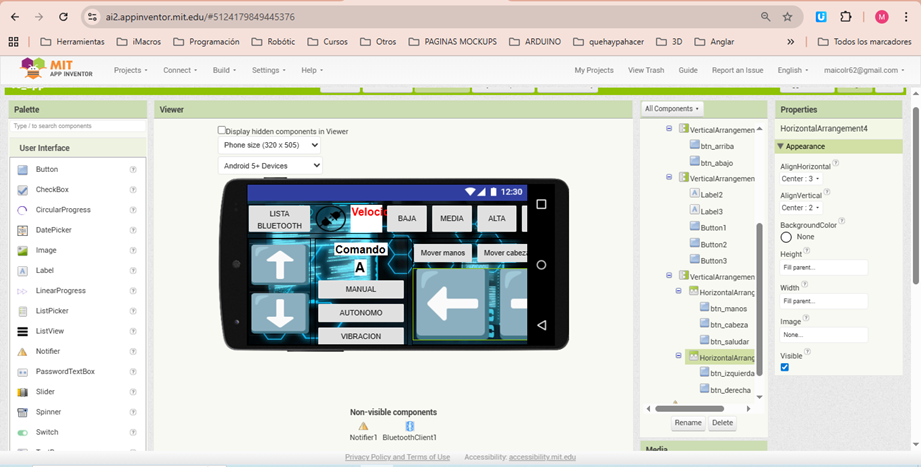Screen dimensions: 921x467
Task: Choose the Slider component icon
Action: 22,392
